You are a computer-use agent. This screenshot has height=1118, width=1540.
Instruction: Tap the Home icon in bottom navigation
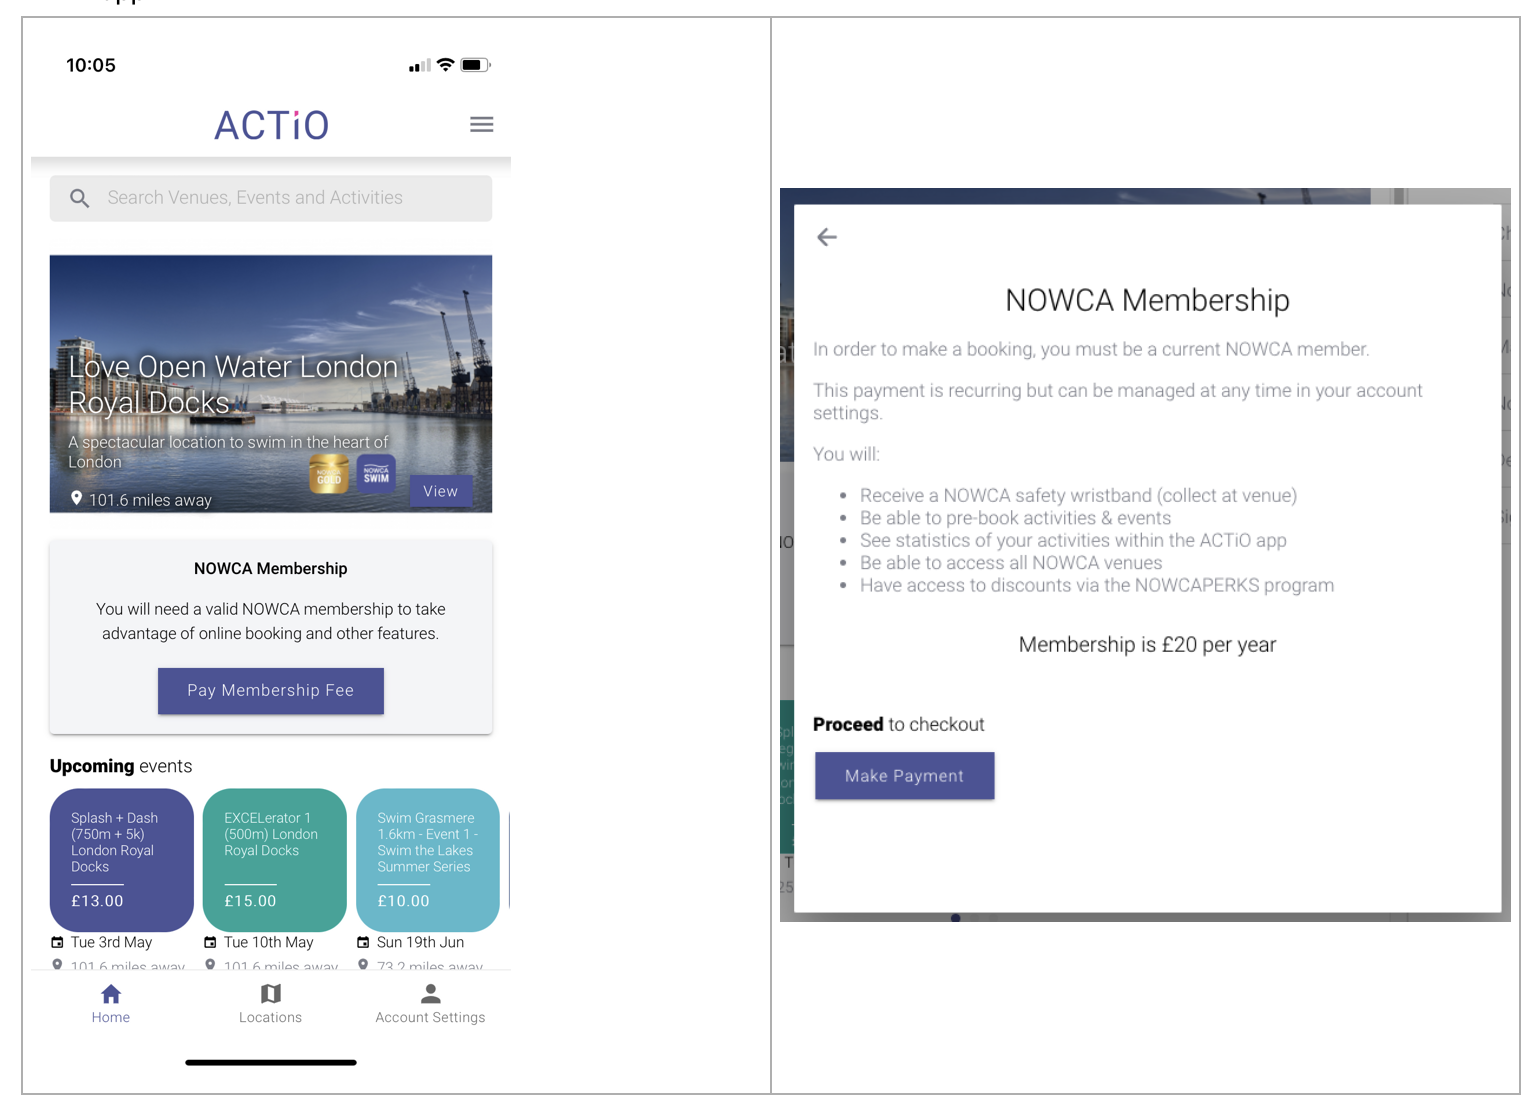click(x=111, y=993)
